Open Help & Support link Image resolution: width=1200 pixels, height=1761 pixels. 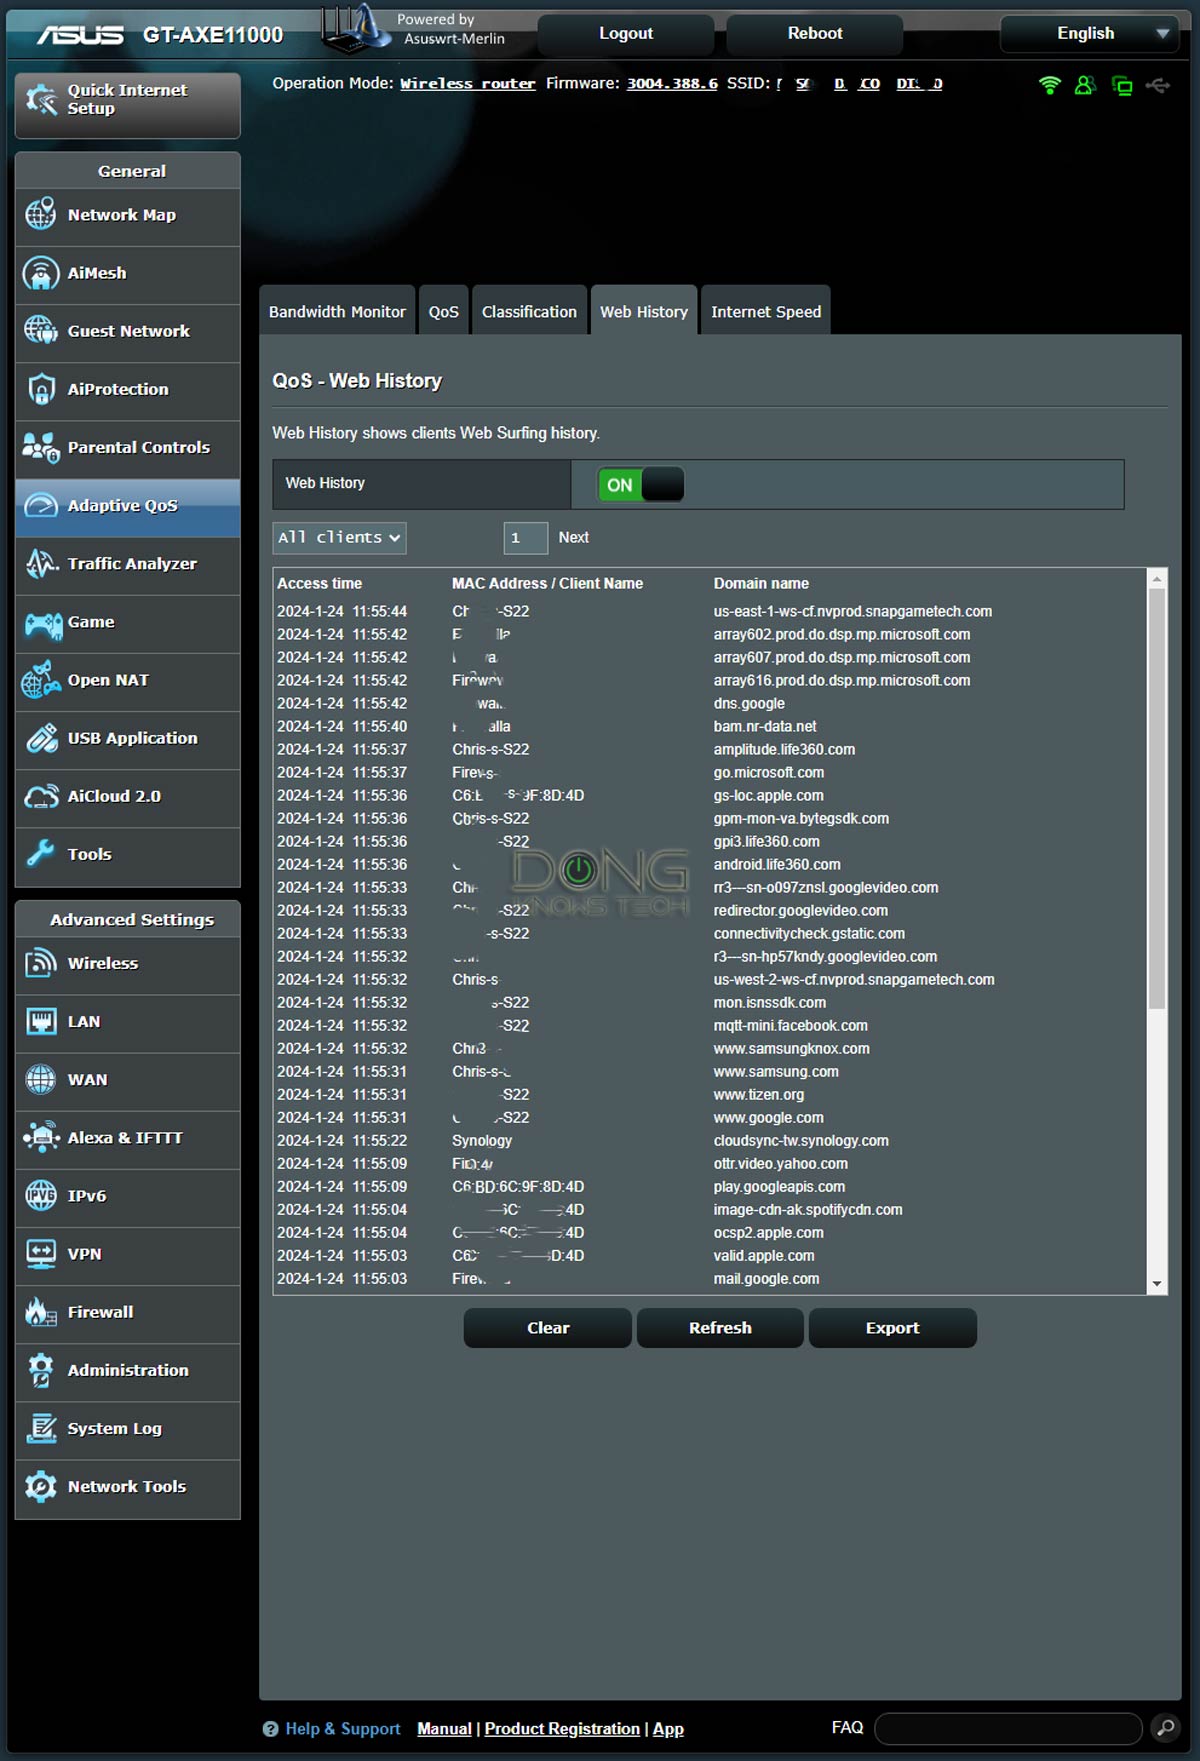(x=343, y=1728)
